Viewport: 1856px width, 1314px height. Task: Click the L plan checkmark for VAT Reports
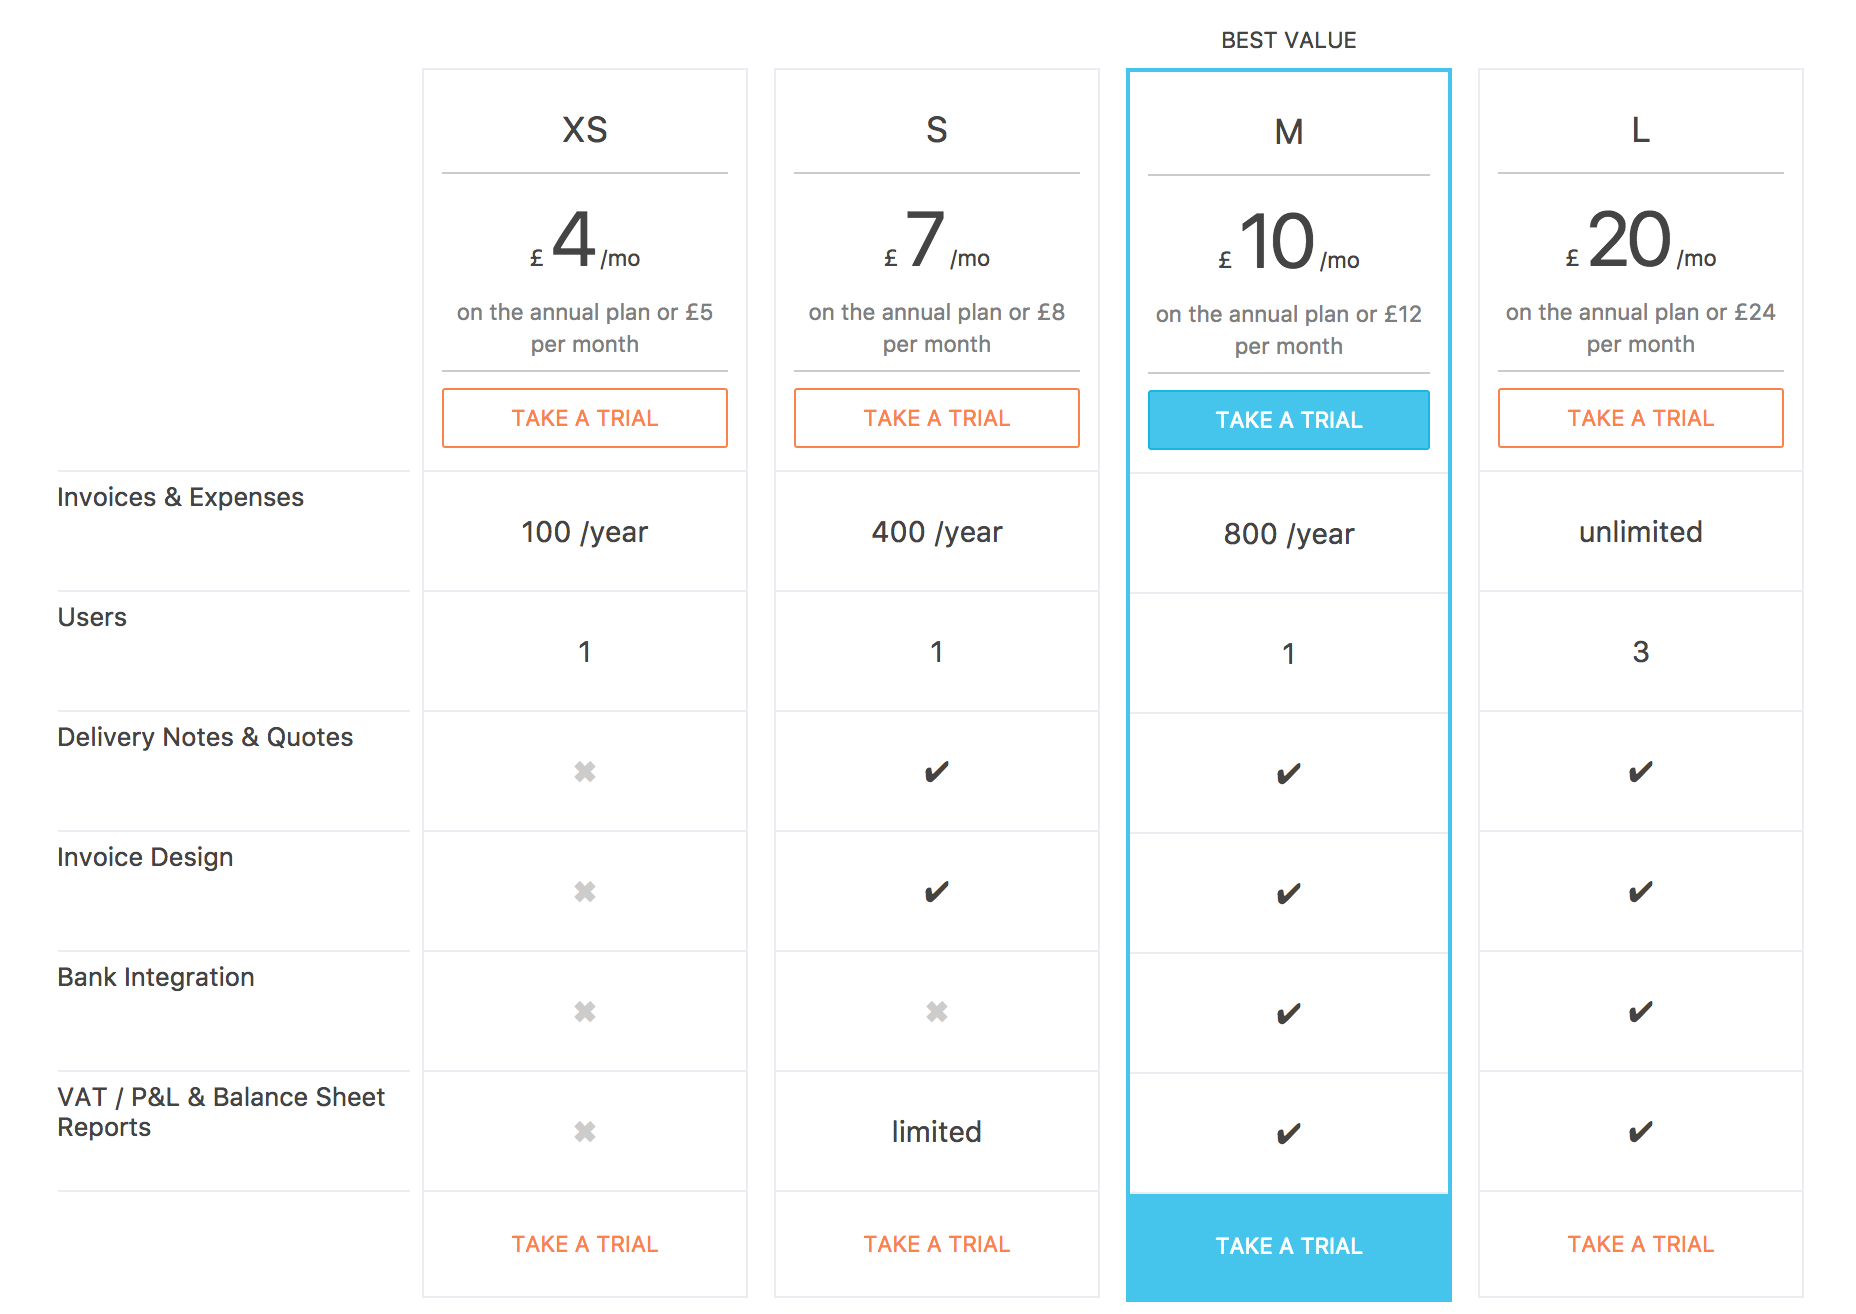1641,1131
